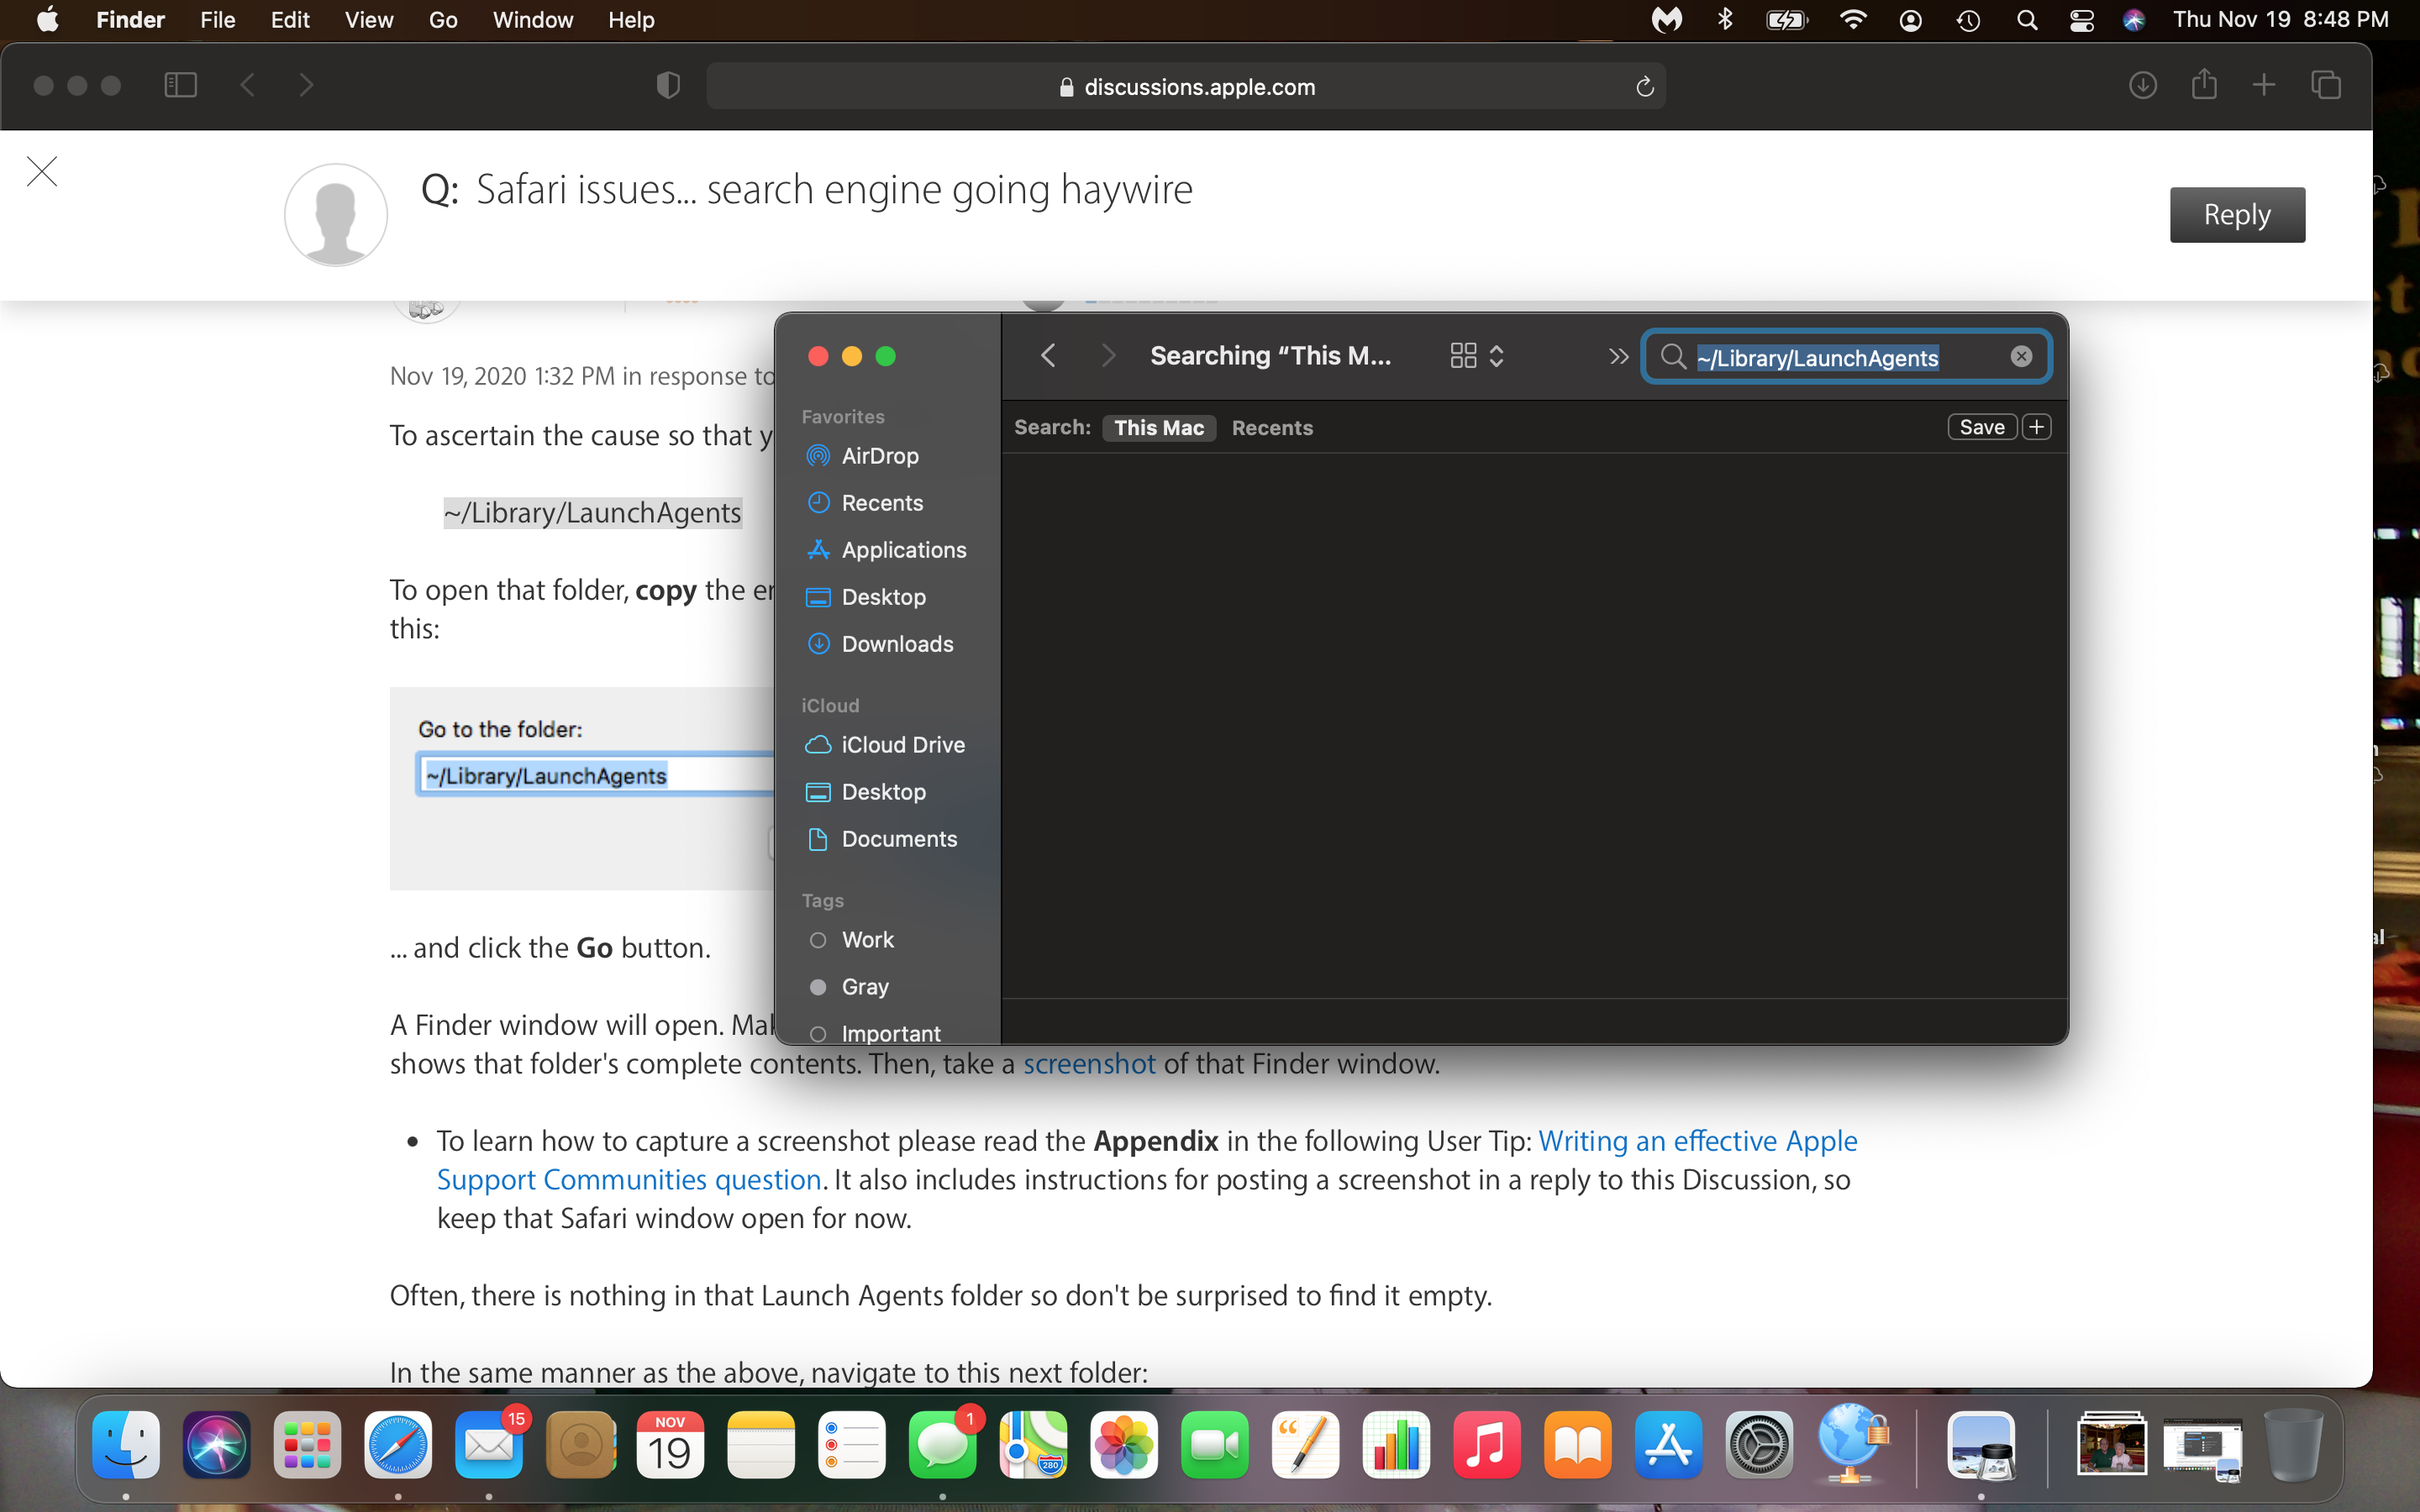Open the Go menu
The height and width of the screenshot is (1512, 2420).
pyautogui.click(x=442, y=20)
